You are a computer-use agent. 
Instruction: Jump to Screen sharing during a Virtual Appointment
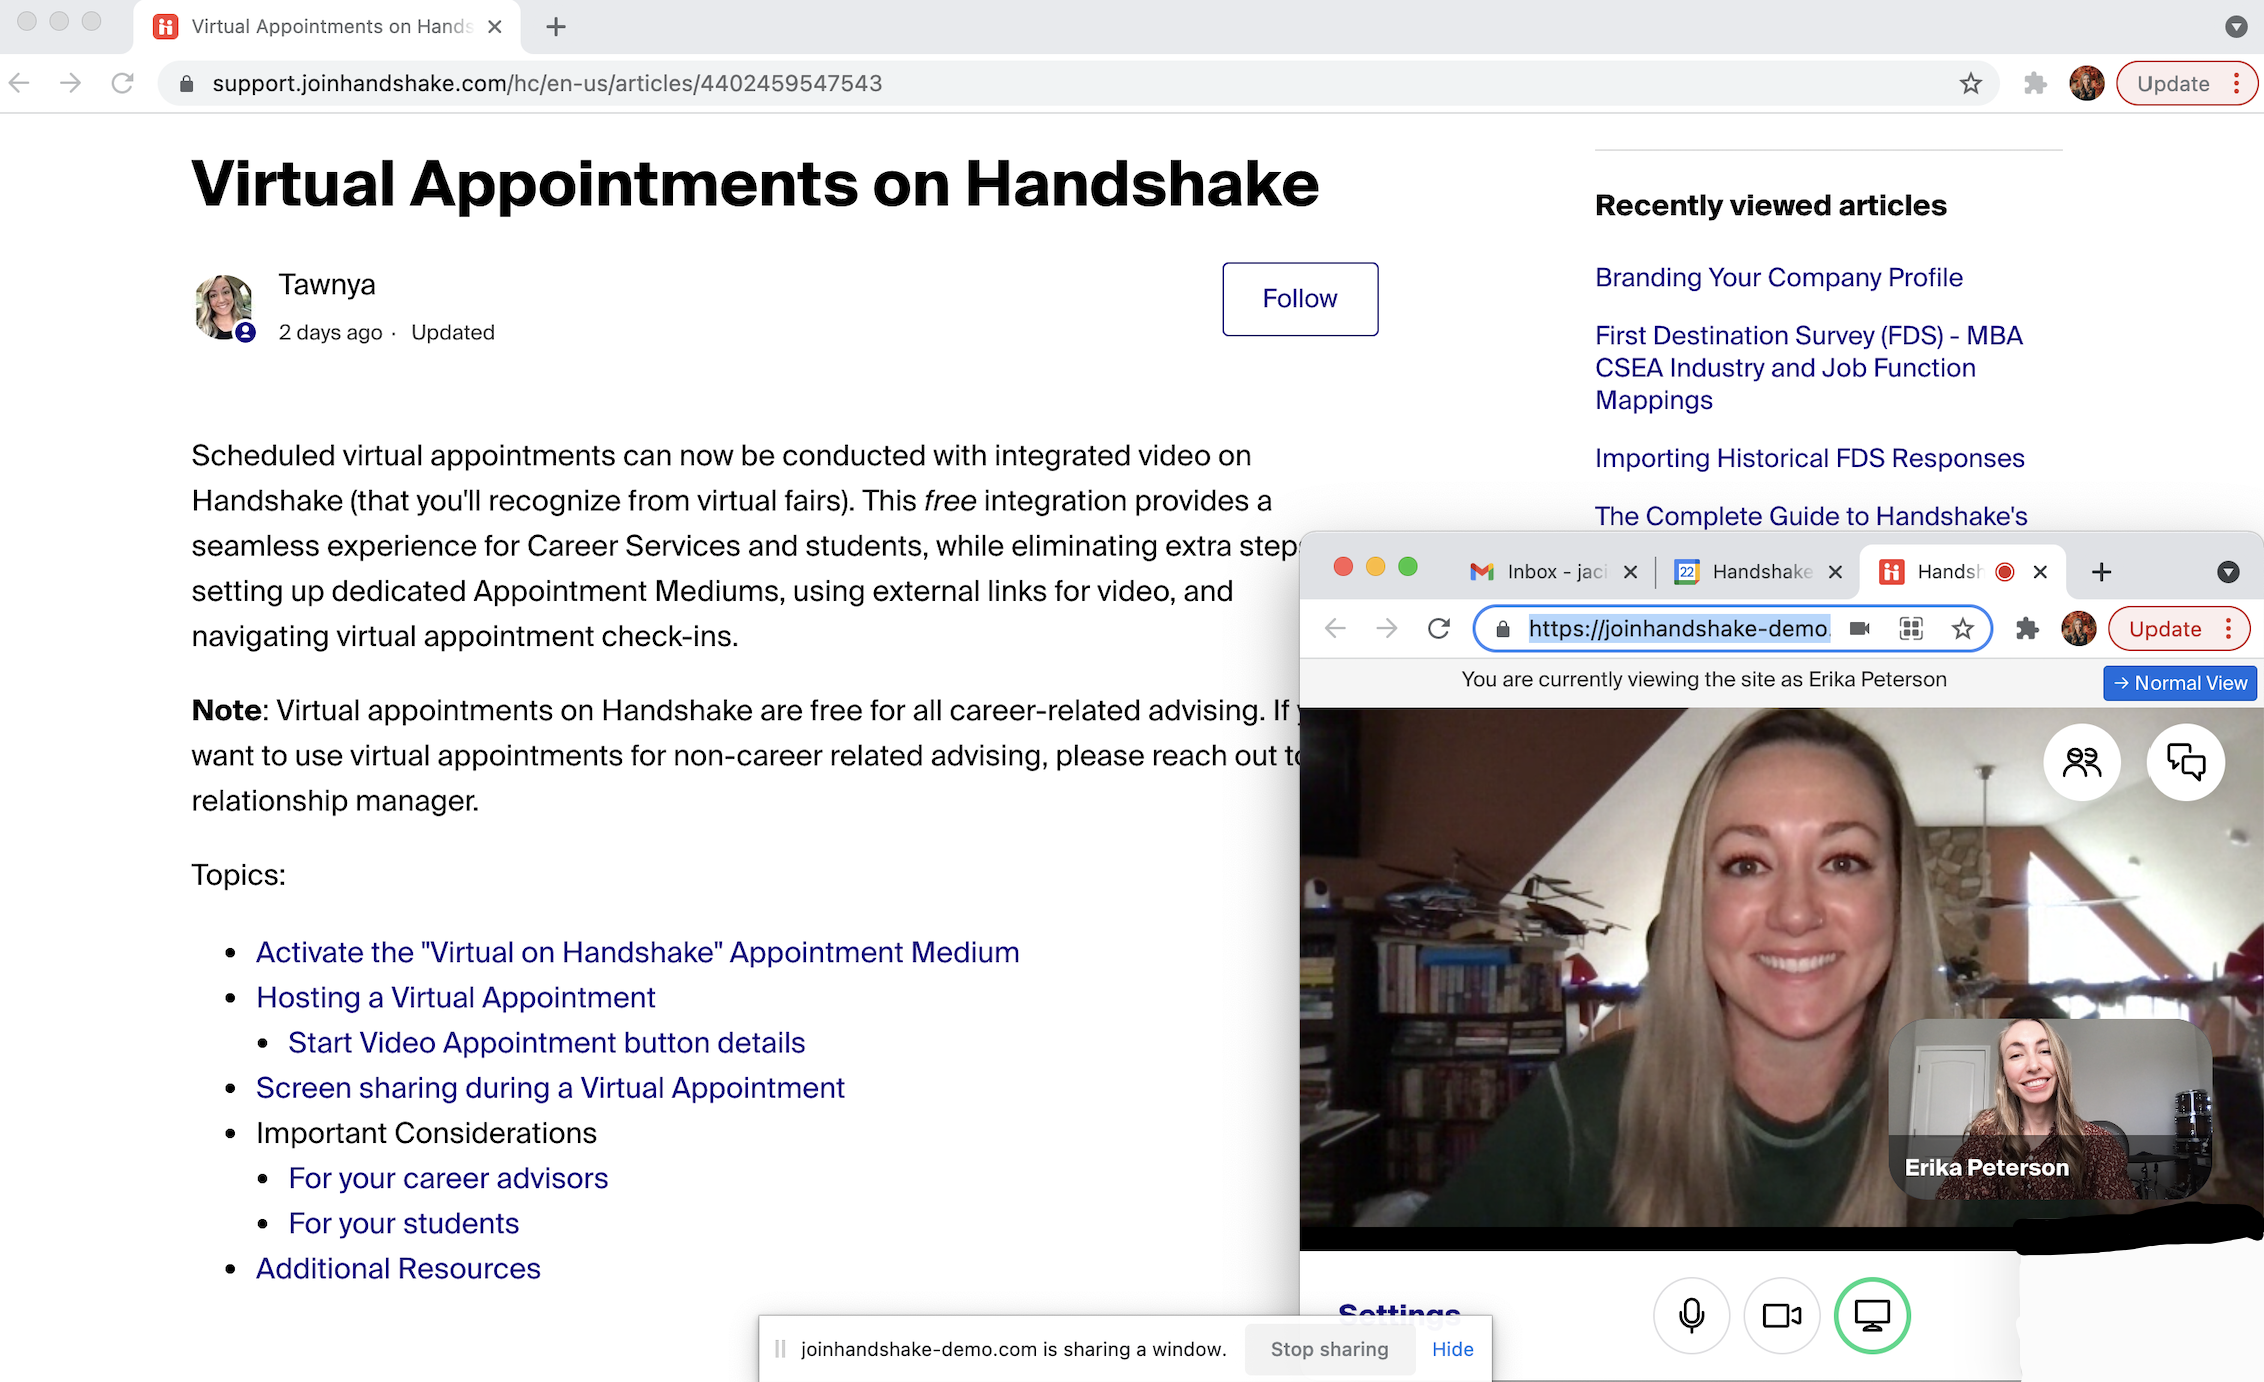(550, 1087)
